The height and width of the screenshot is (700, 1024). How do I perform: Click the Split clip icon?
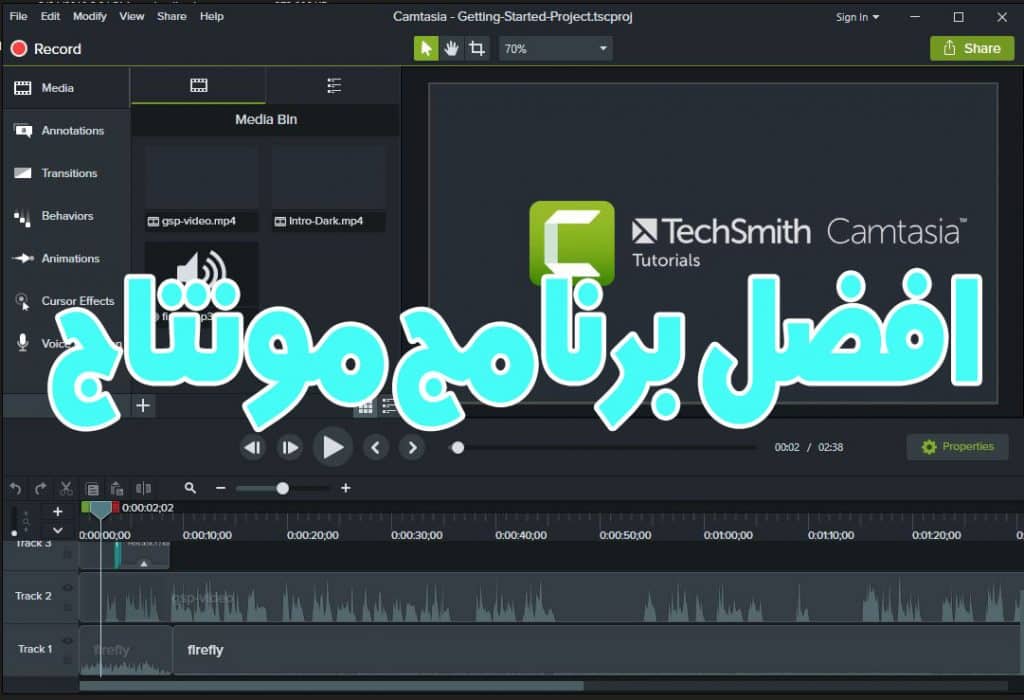click(x=143, y=488)
